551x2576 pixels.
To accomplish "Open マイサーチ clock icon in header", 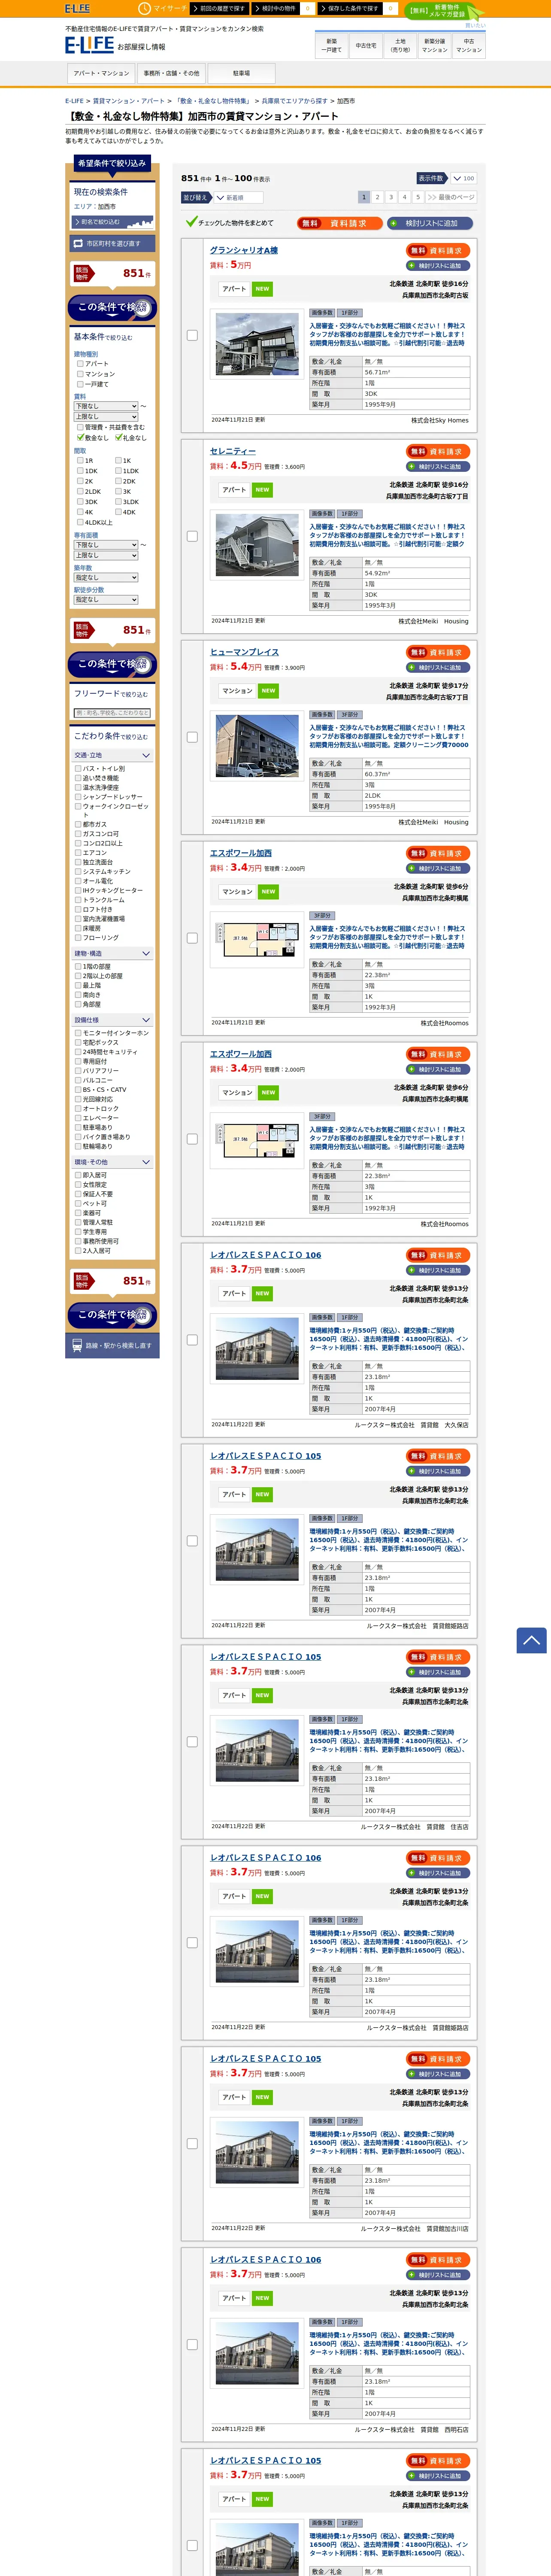I will tap(145, 8).
